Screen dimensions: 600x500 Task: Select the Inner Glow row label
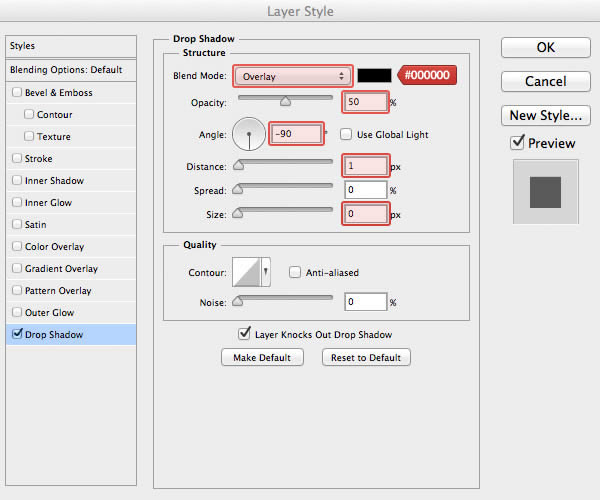[48, 203]
